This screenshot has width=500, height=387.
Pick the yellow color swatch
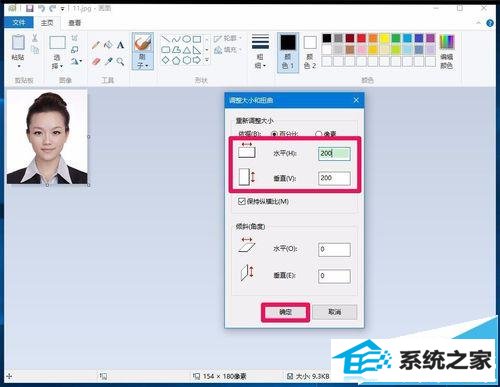(384, 38)
